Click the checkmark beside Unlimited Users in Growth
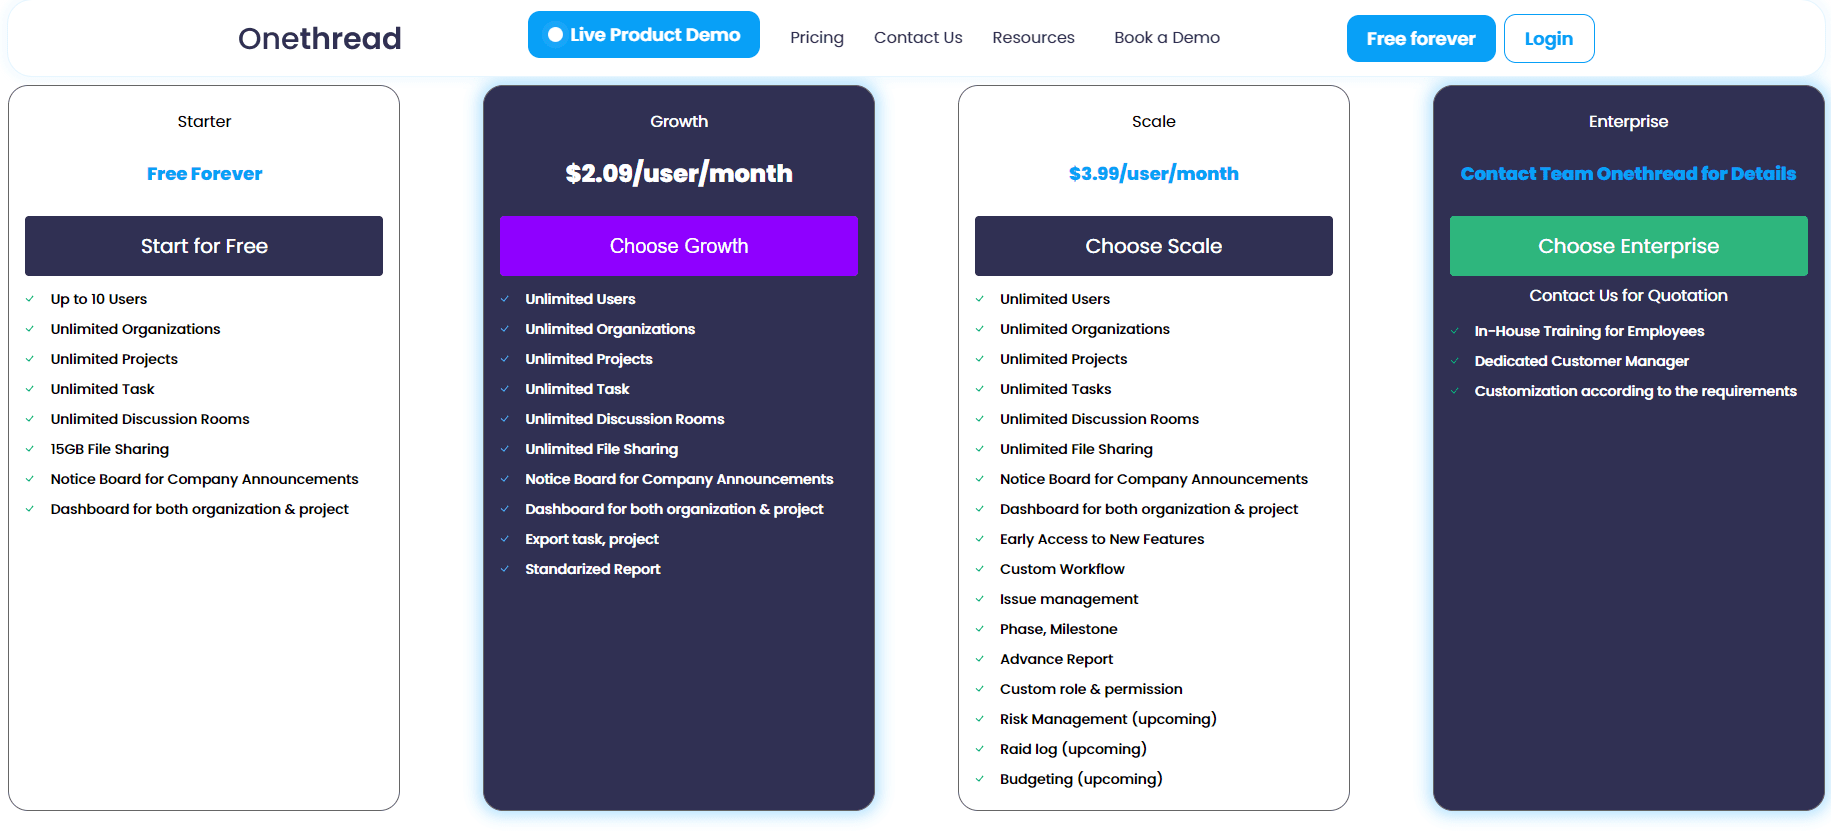The image size is (1831, 831). [504, 299]
